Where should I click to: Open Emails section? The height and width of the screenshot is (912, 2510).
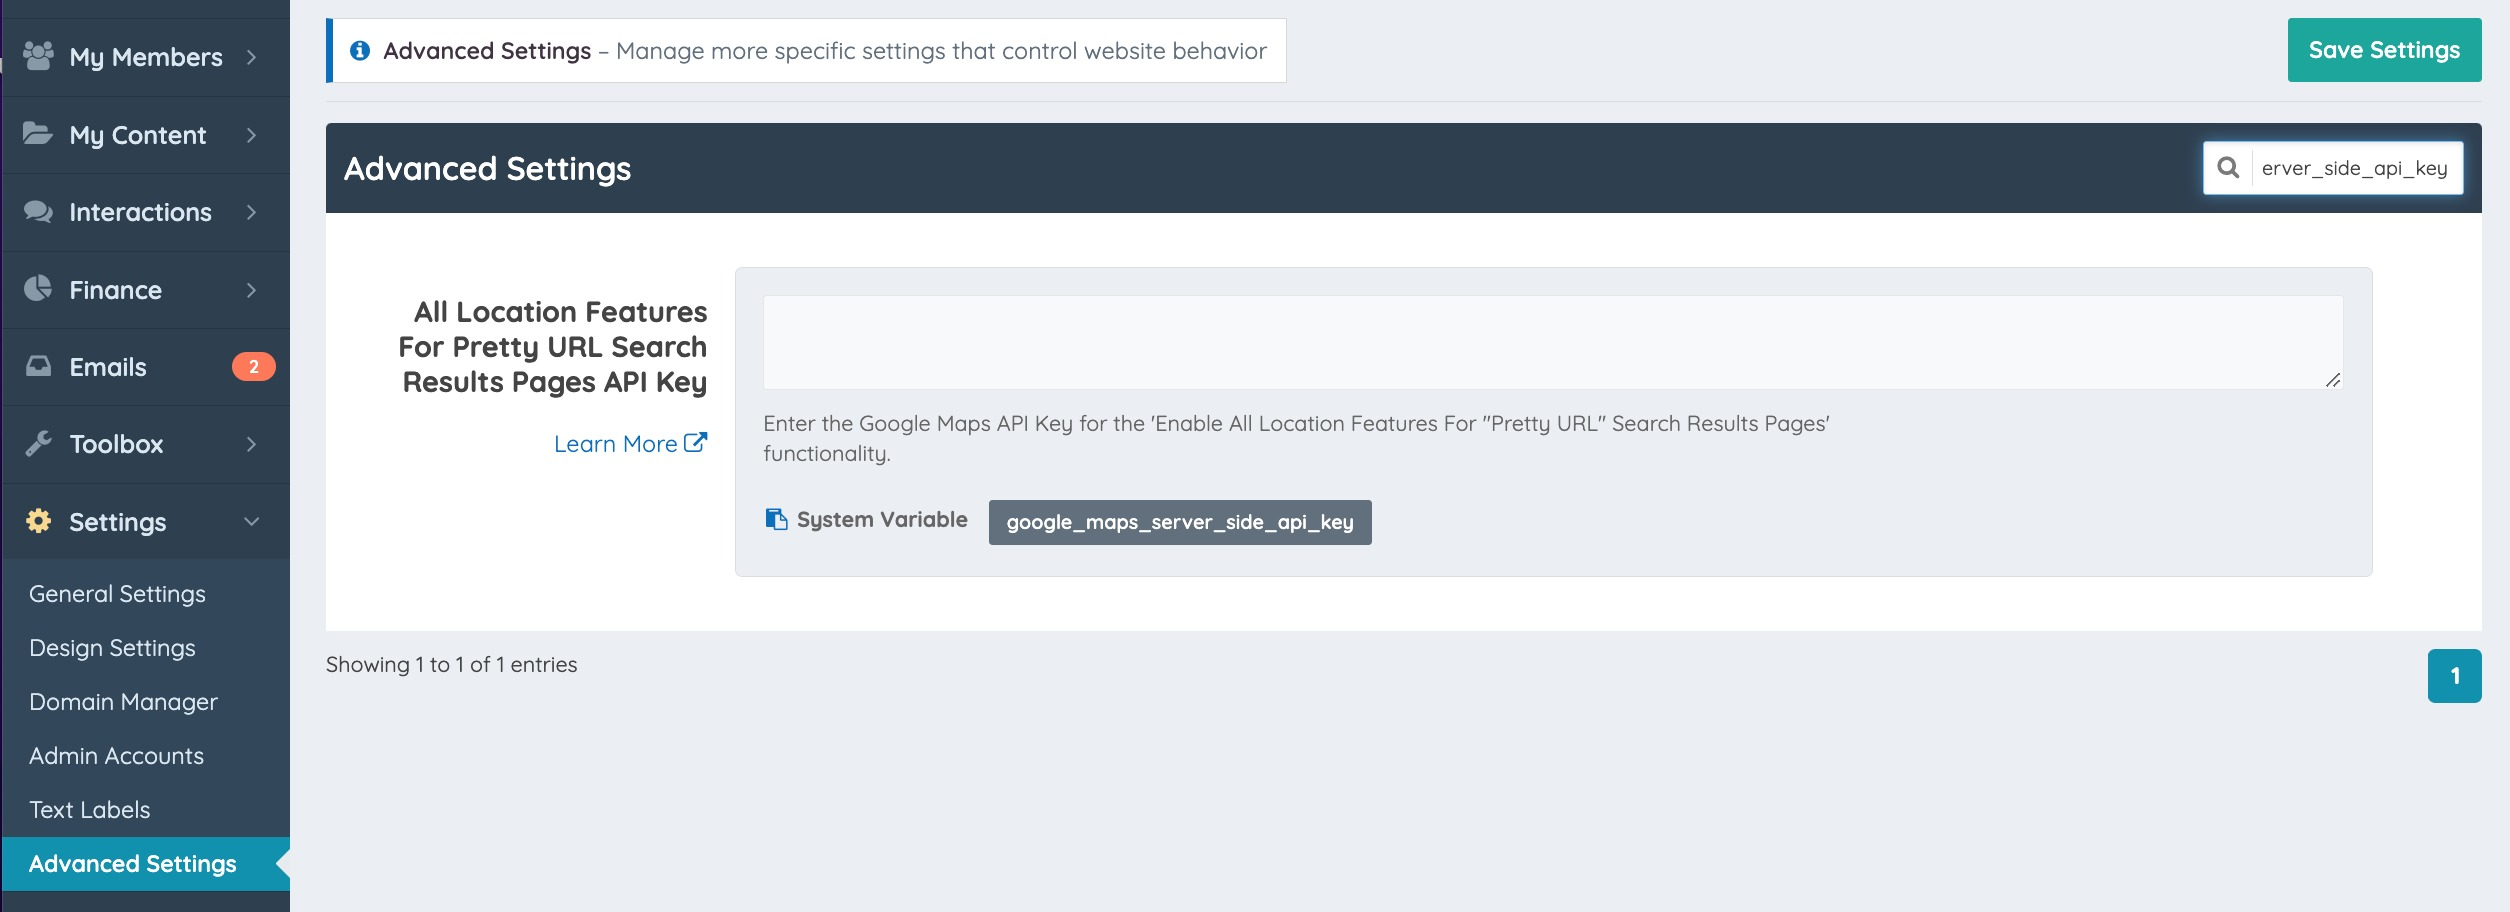click(x=146, y=367)
